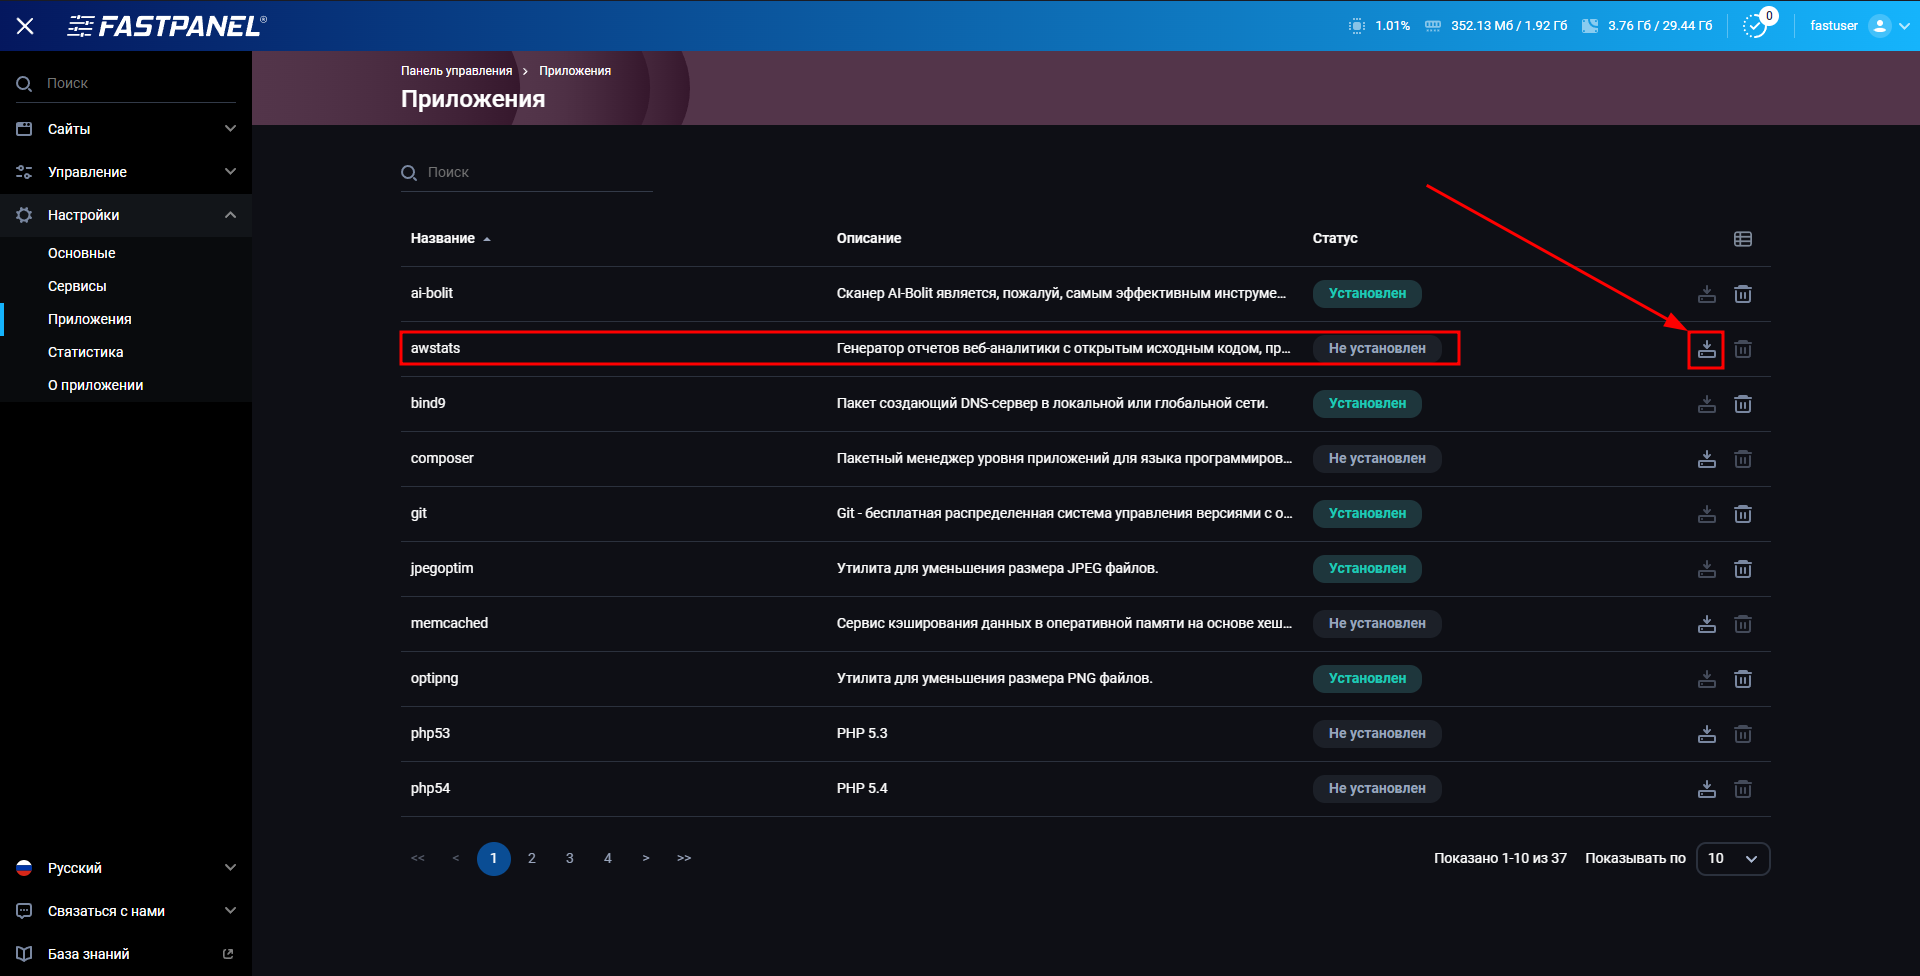Click the install icon for composer

[1707, 459]
